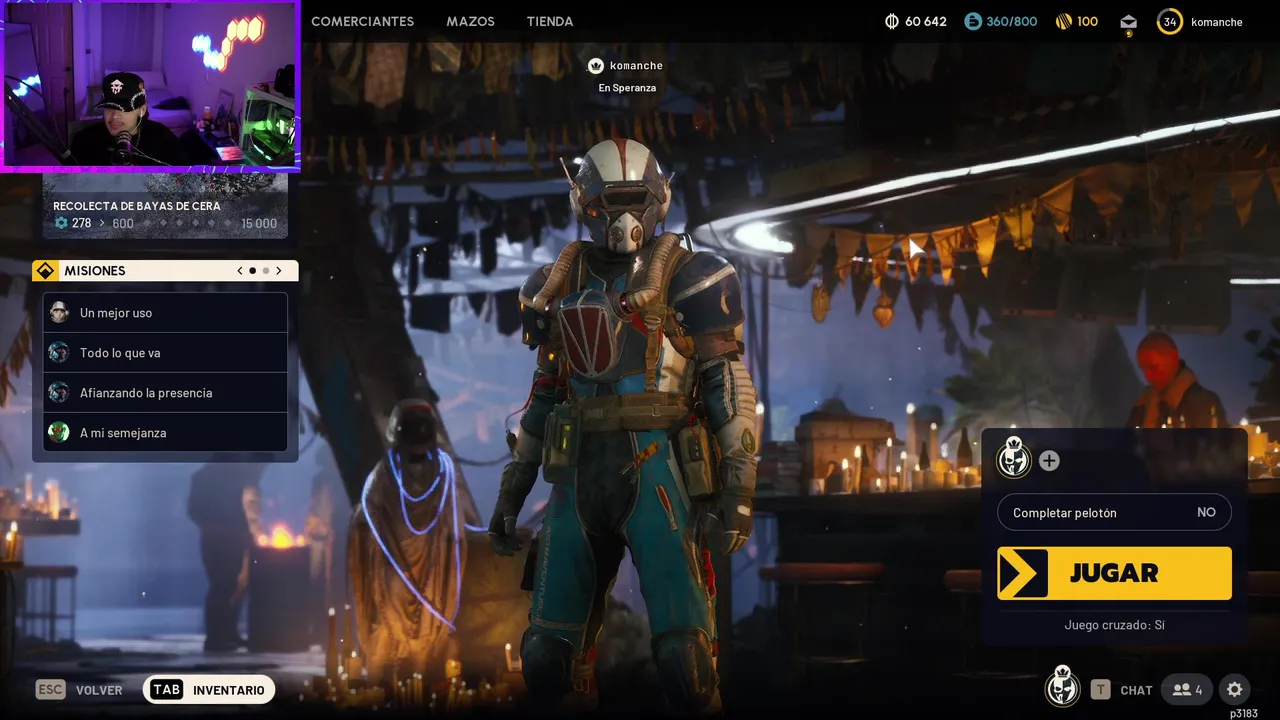Go back with ESC VOLVER button
The image size is (1280, 720).
coord(79,690)
